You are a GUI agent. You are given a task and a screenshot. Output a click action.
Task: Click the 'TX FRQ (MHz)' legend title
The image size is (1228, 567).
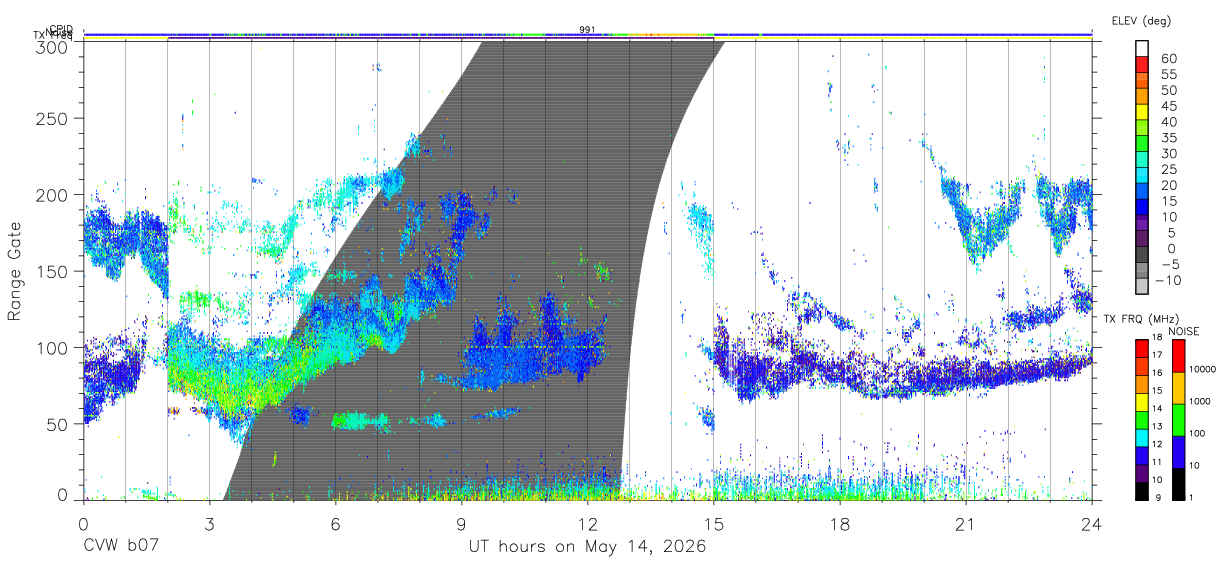coord(1140,319)
